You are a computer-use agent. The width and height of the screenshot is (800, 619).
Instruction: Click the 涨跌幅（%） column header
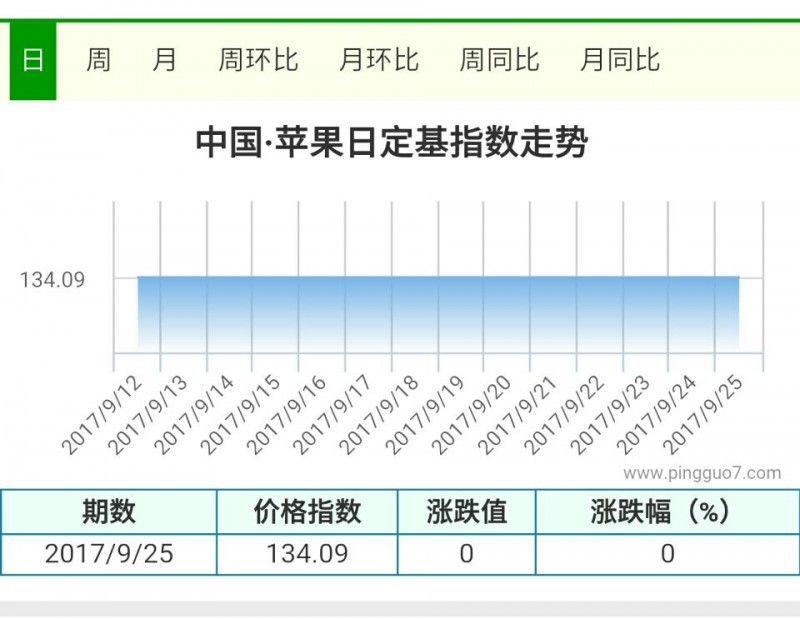668,512
